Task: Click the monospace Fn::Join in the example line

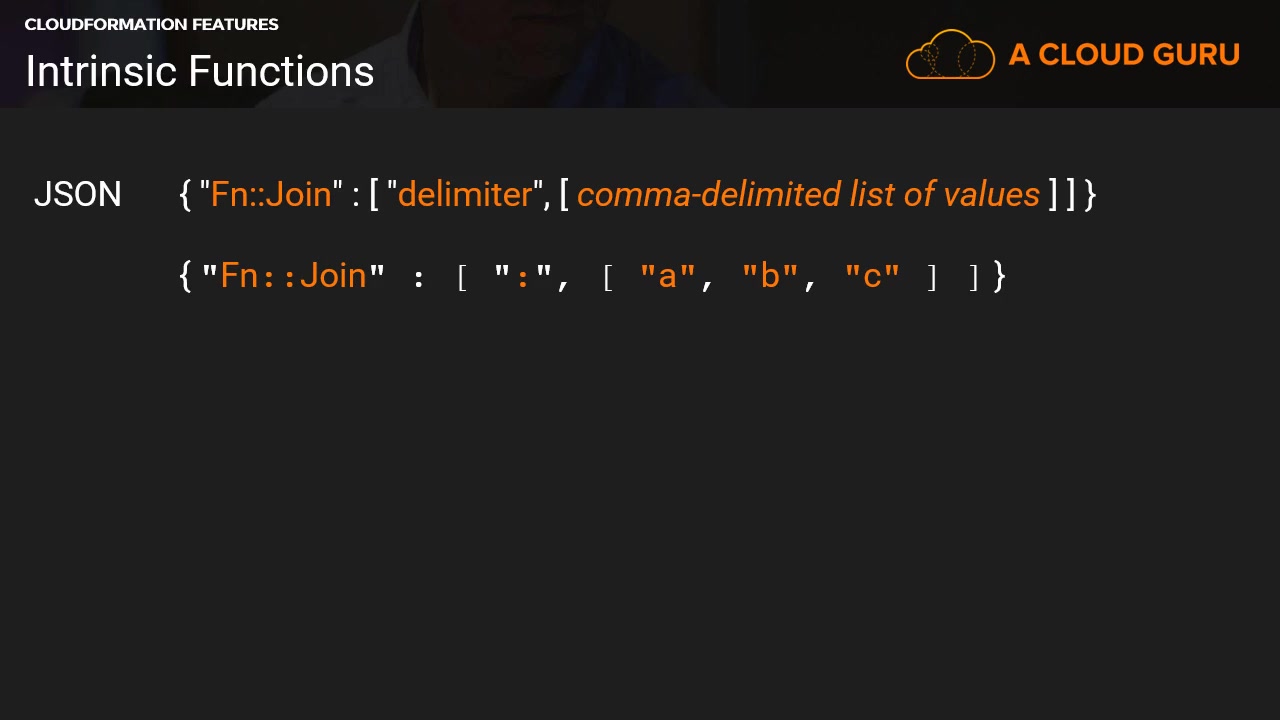Action: click(x=294, y=275)
